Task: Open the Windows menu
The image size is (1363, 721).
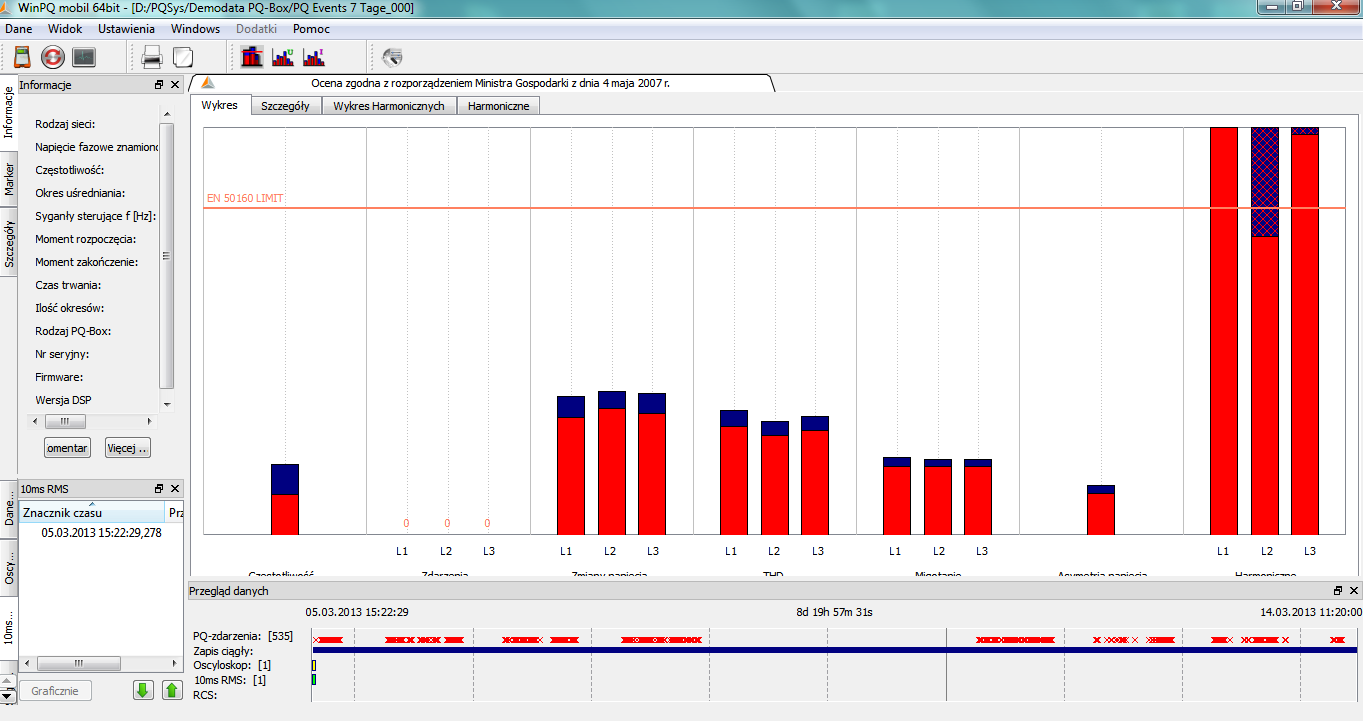Action: coord(195,29)
